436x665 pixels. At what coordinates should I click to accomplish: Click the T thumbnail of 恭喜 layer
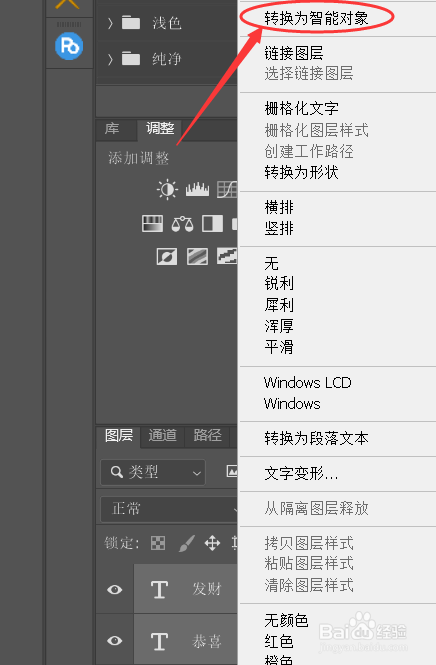click(159, 641)
